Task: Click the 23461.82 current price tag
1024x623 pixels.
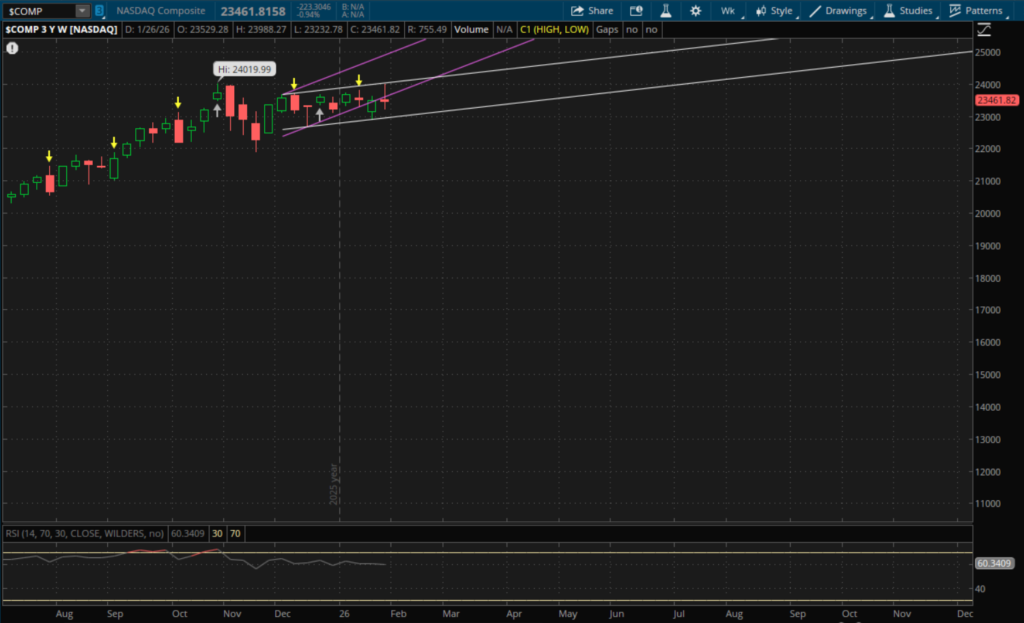Action: pyautogui.click(x=997, y=100)
